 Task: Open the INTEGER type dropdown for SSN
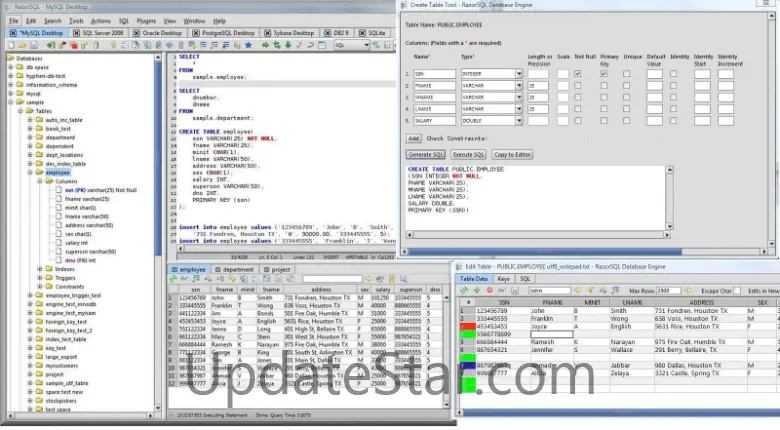coord(519,74)
